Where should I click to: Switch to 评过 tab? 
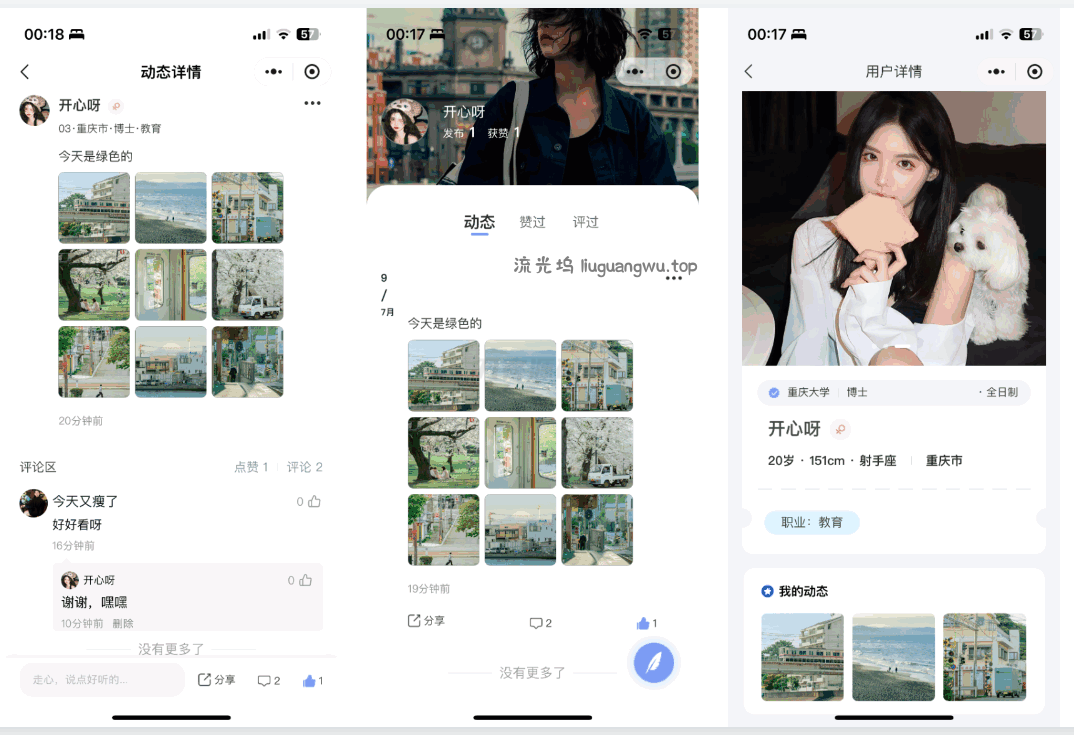[x=585, y=222]
